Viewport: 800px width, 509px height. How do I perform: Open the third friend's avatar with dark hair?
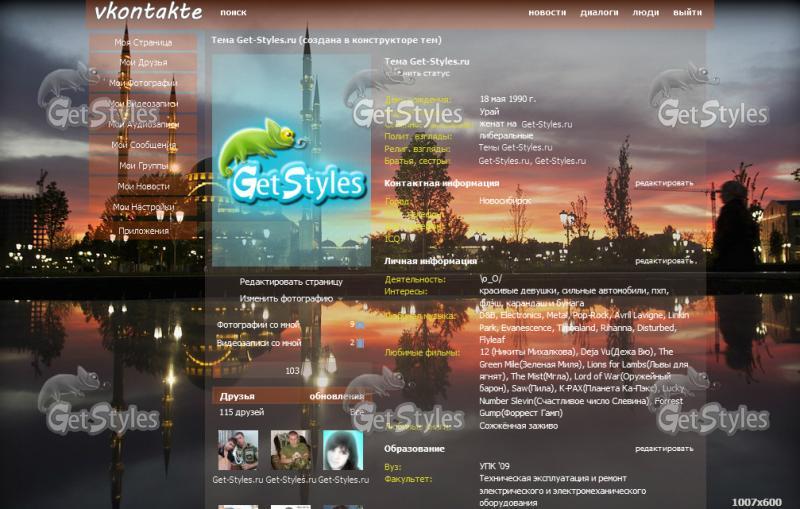pyautogui.click(x=342, y=451)
